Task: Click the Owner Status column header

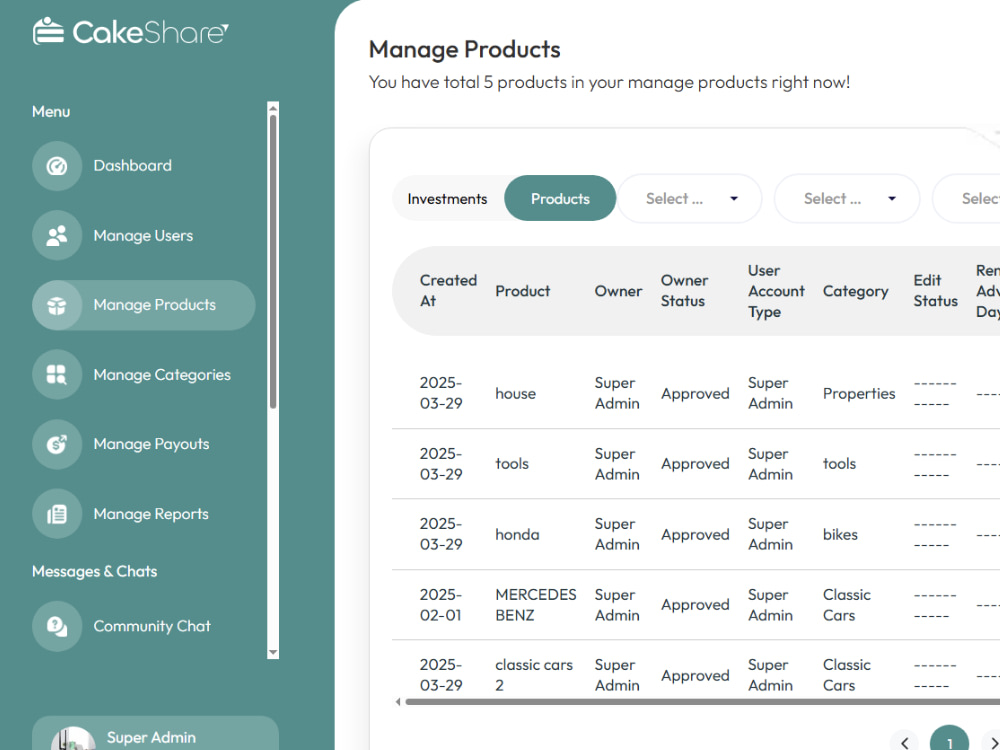Action: pos(684,291)
